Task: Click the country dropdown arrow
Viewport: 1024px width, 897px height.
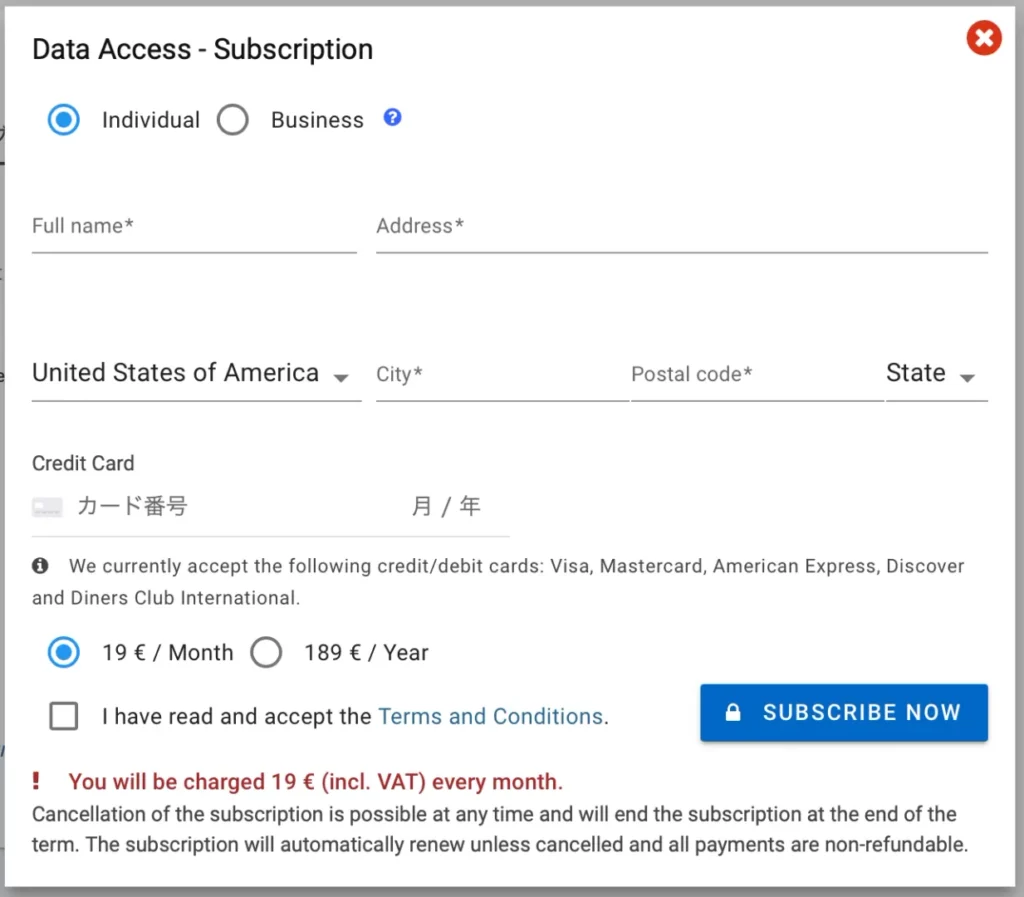Action: pos(341,377)
